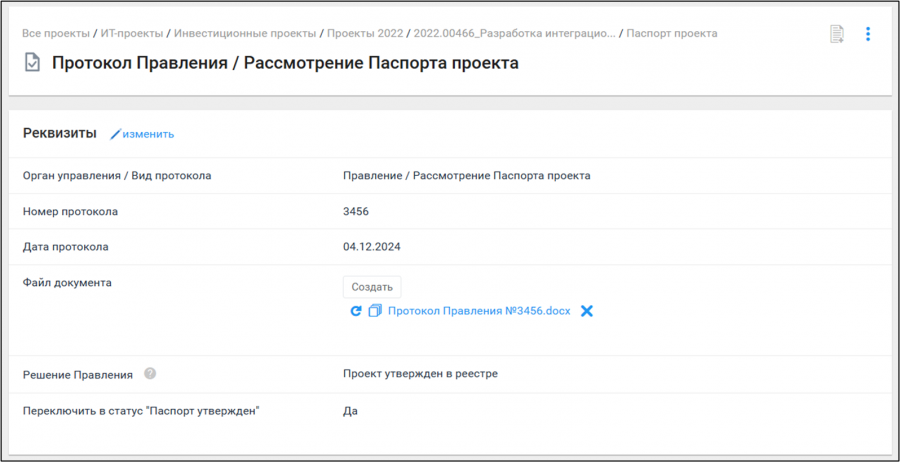Click the copy icon before the file name
Screen dimensions: 900x462
375,311
